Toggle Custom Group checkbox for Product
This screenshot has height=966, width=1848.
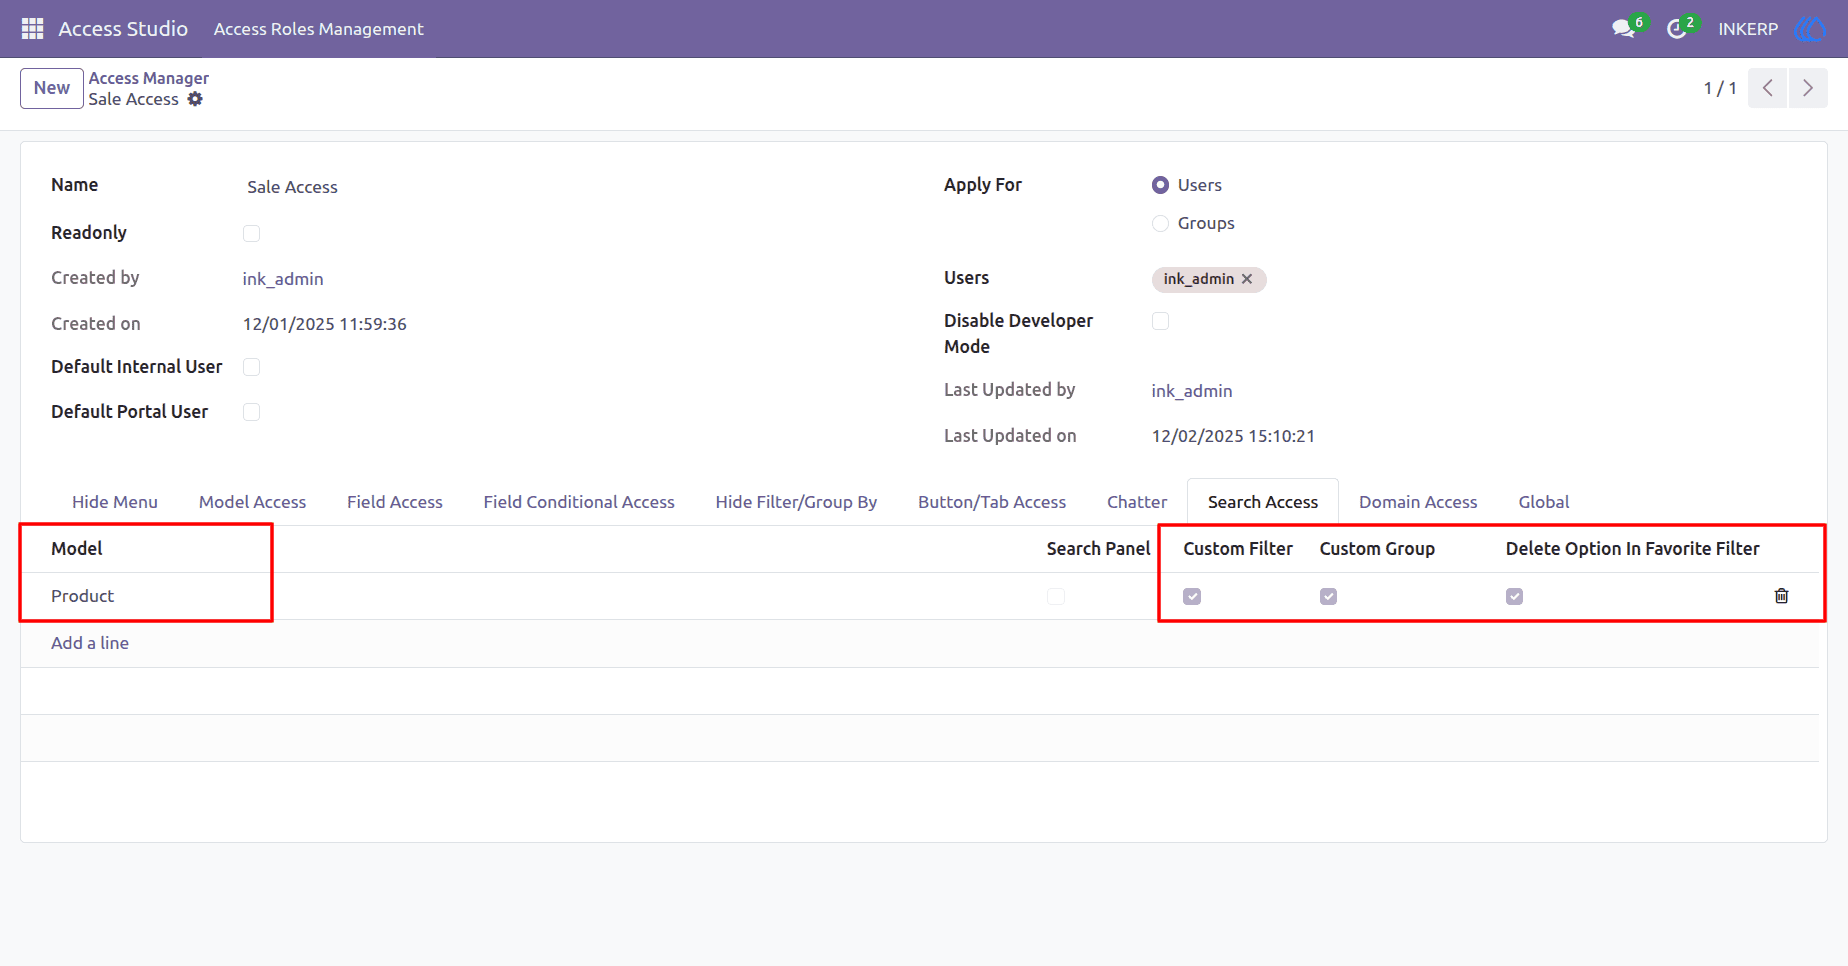[1328, 596]
